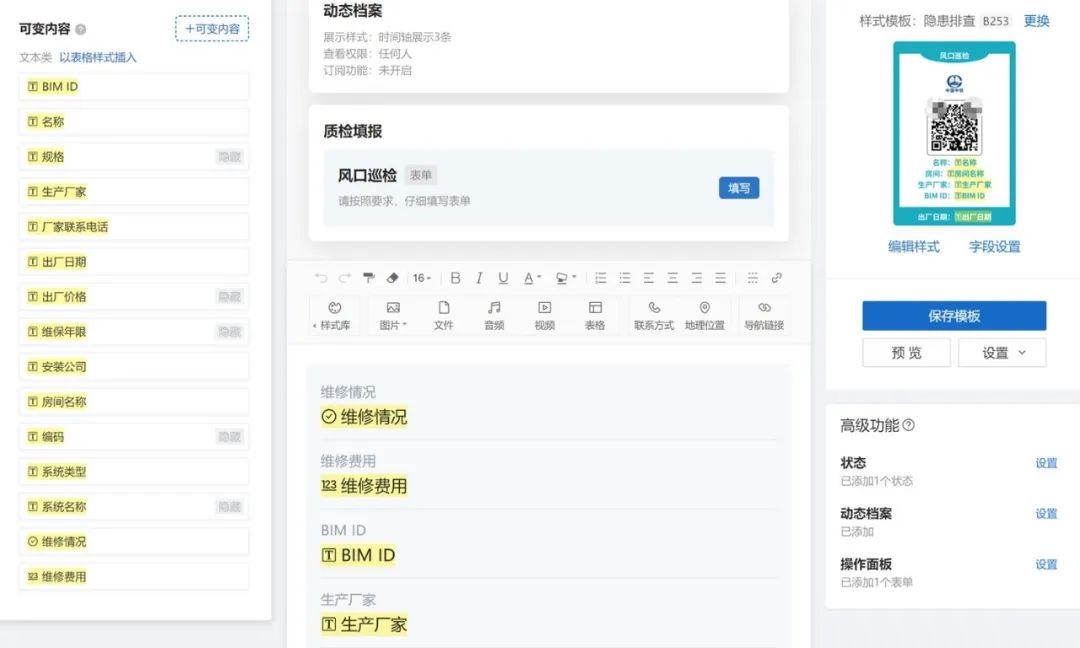Insert an image into the content editor
Image resolution: width=1080 pixels, height=648 pixels.
(393, 311)
